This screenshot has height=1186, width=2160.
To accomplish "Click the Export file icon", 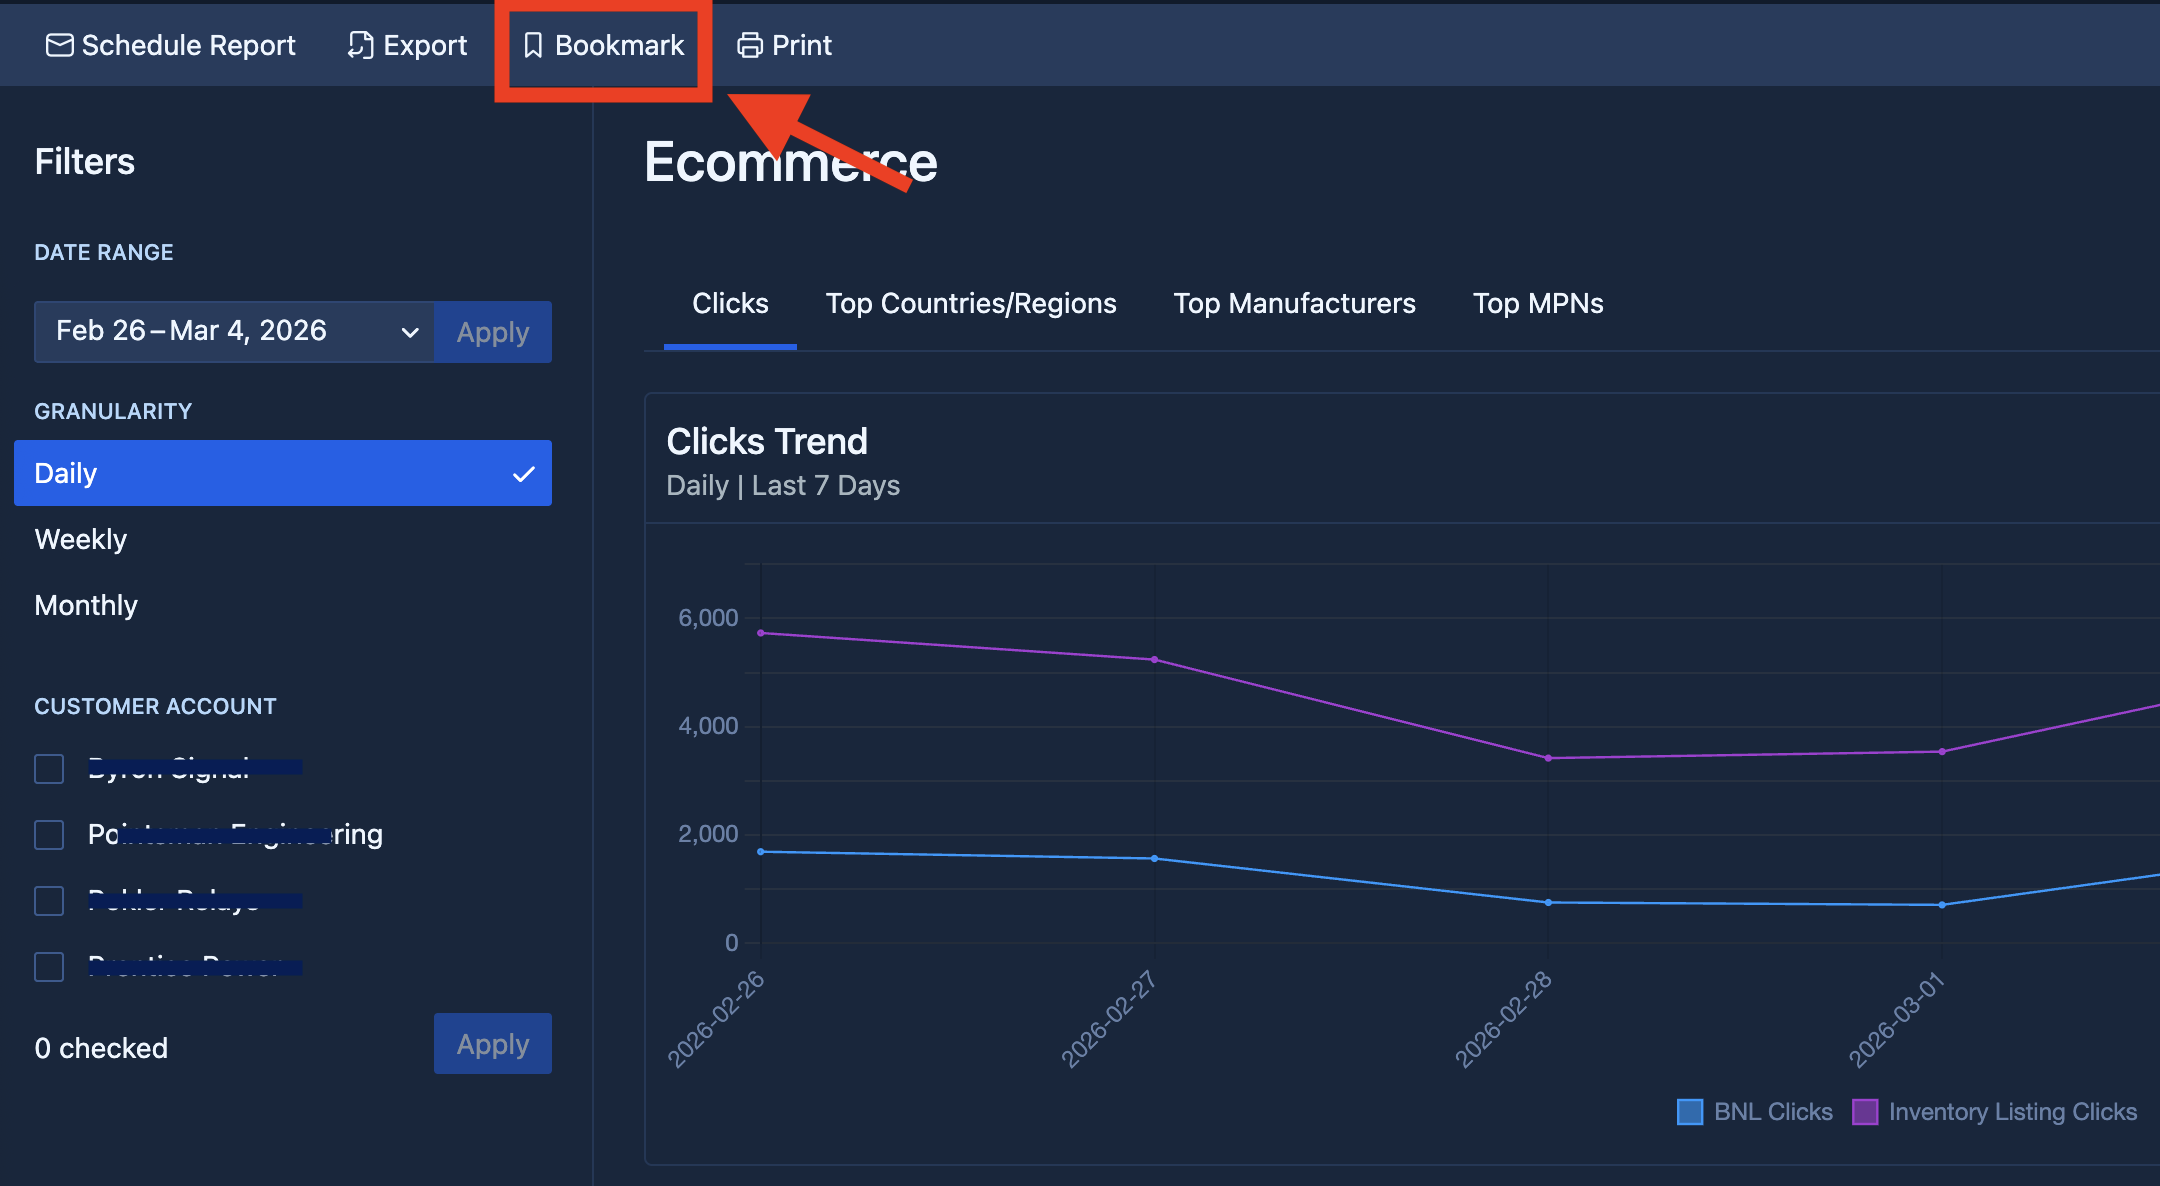I will [360, 45].
